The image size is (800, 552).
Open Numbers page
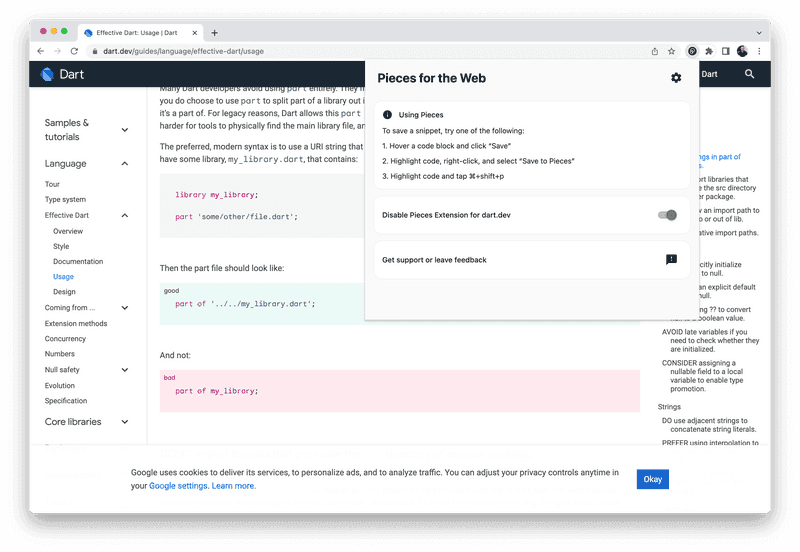[x=60, y=354]
